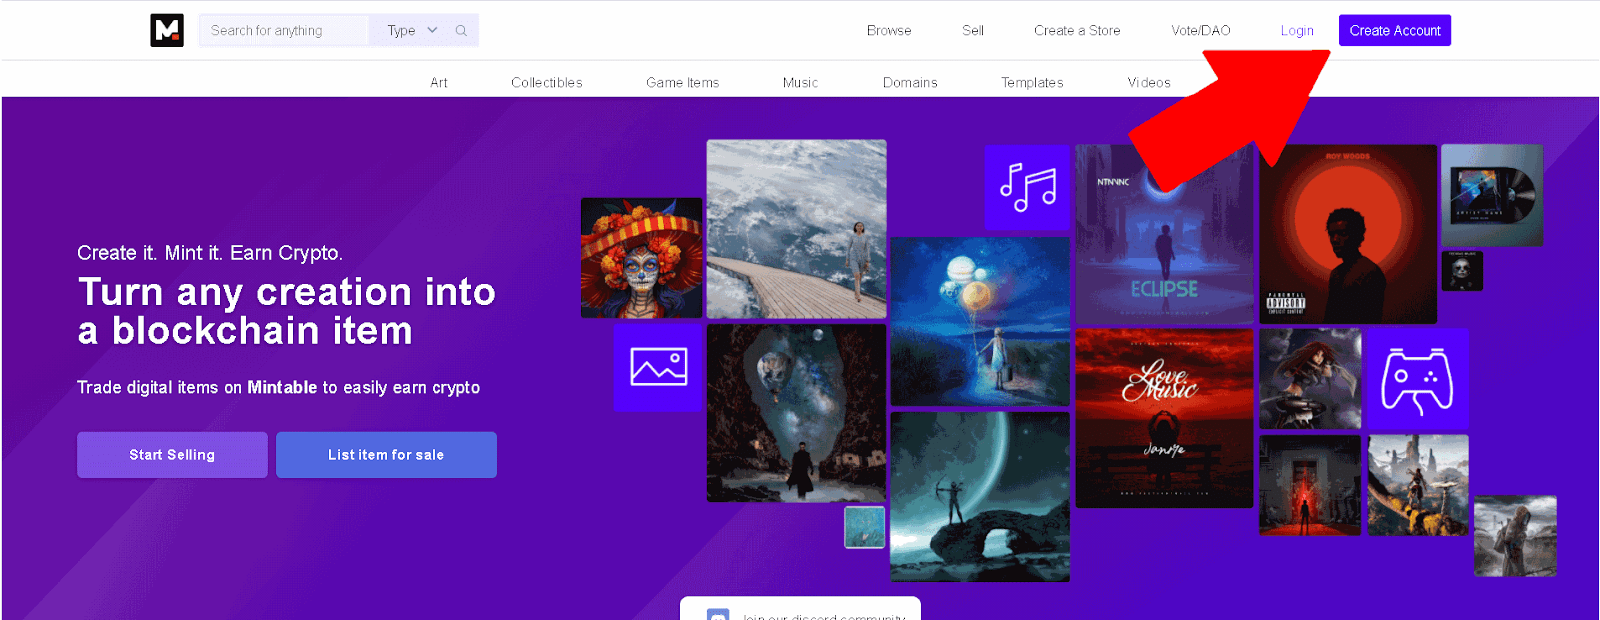This screenshot has width=1600, height=620.
Task: Click the Create Account button
Action: 1395,30
